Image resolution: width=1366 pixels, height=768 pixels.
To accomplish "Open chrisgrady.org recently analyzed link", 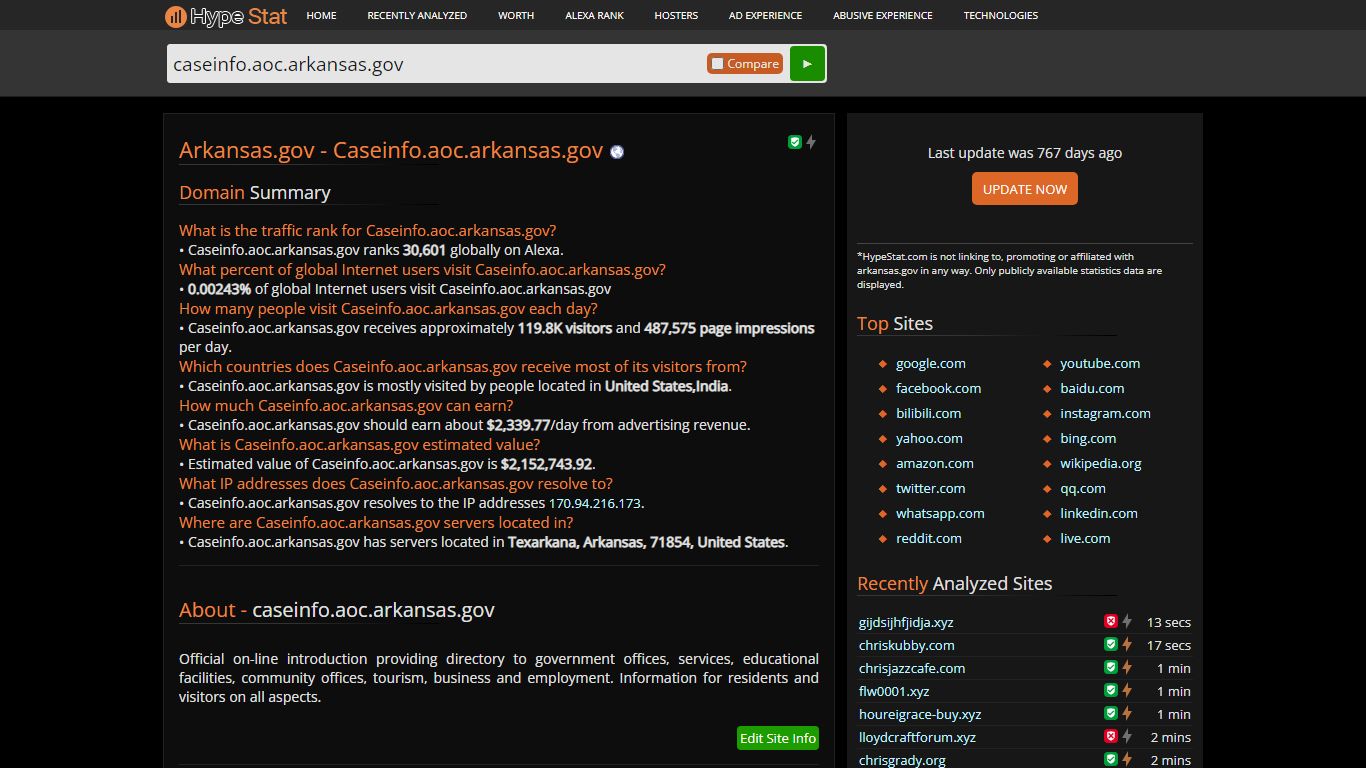I will (902, 760).
